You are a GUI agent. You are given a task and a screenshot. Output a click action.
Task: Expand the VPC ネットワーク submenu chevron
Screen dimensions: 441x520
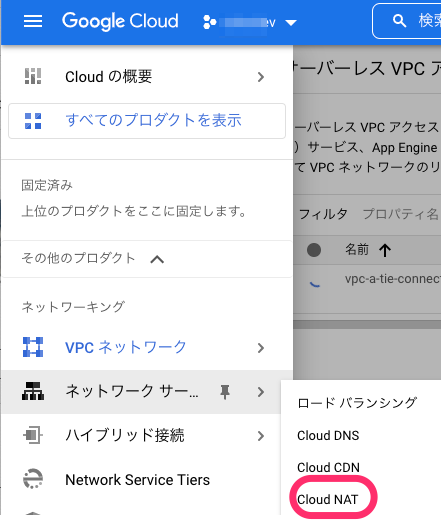point(261,348)
